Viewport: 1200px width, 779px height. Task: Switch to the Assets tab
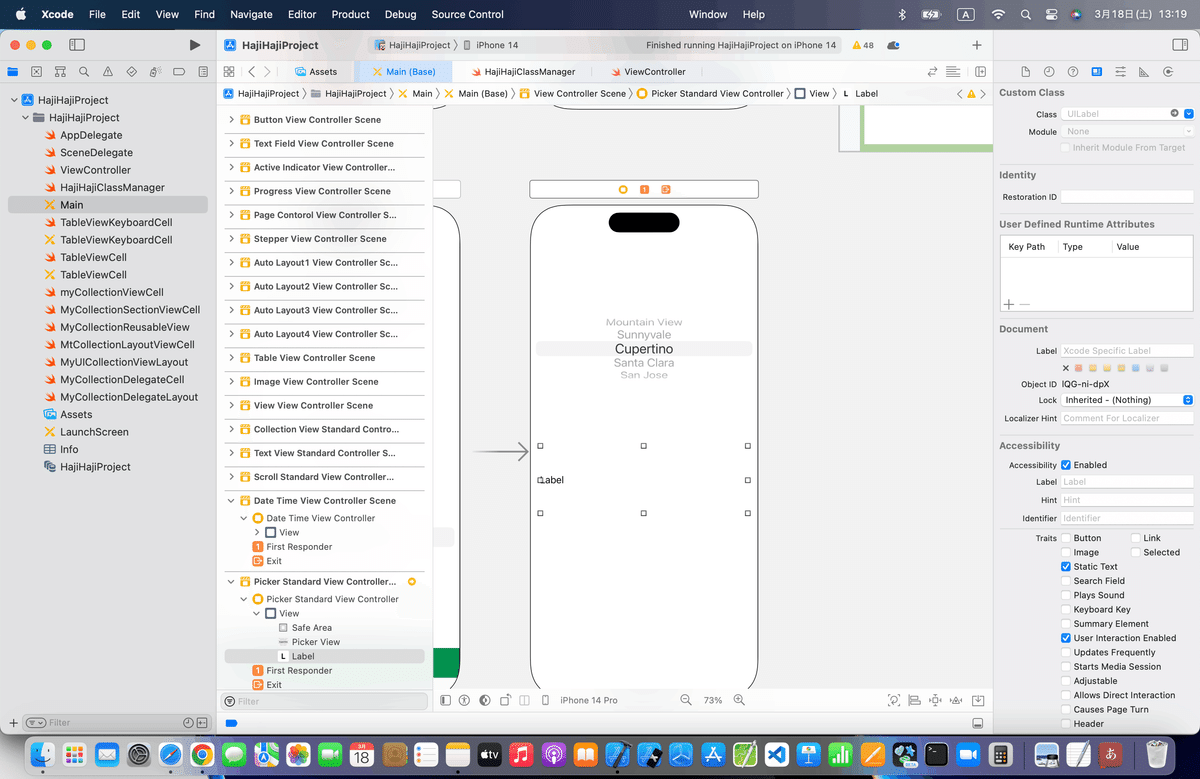tap(316, 72)
